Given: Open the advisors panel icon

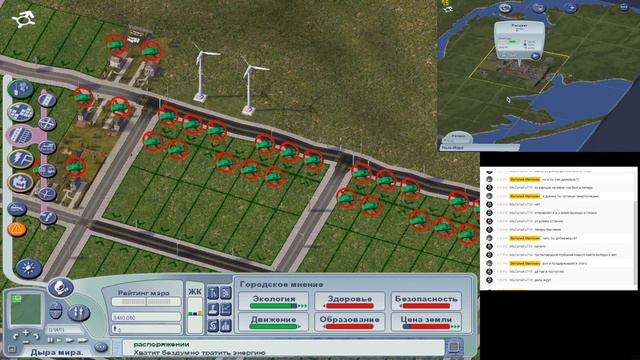Looking at the screenshot, I should coord(213,293).
